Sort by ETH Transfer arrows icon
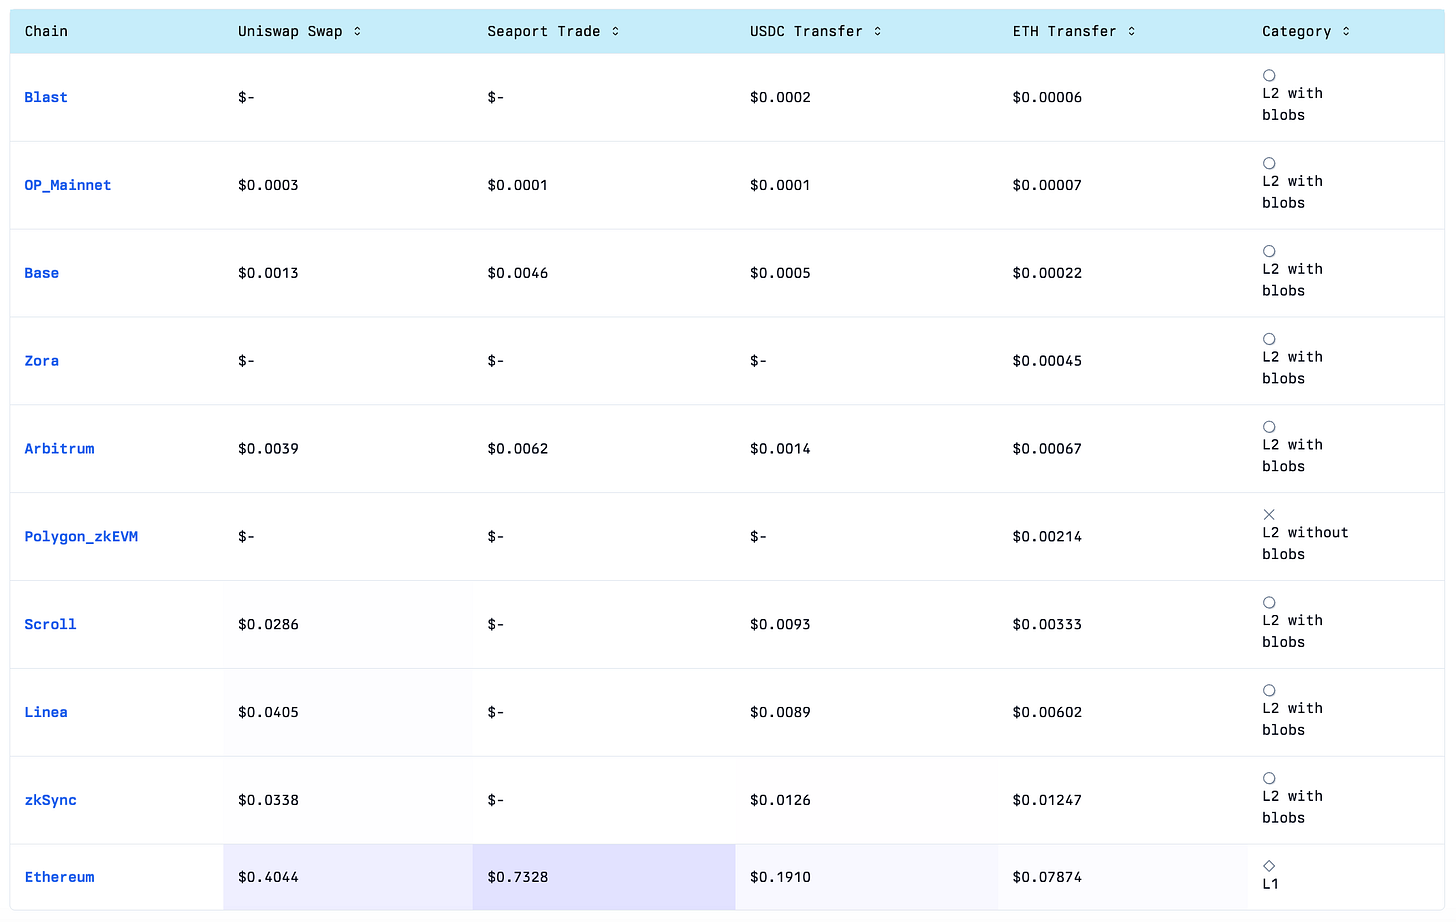Viewport: 1456px width, 922px height. tap(1131, 32)
